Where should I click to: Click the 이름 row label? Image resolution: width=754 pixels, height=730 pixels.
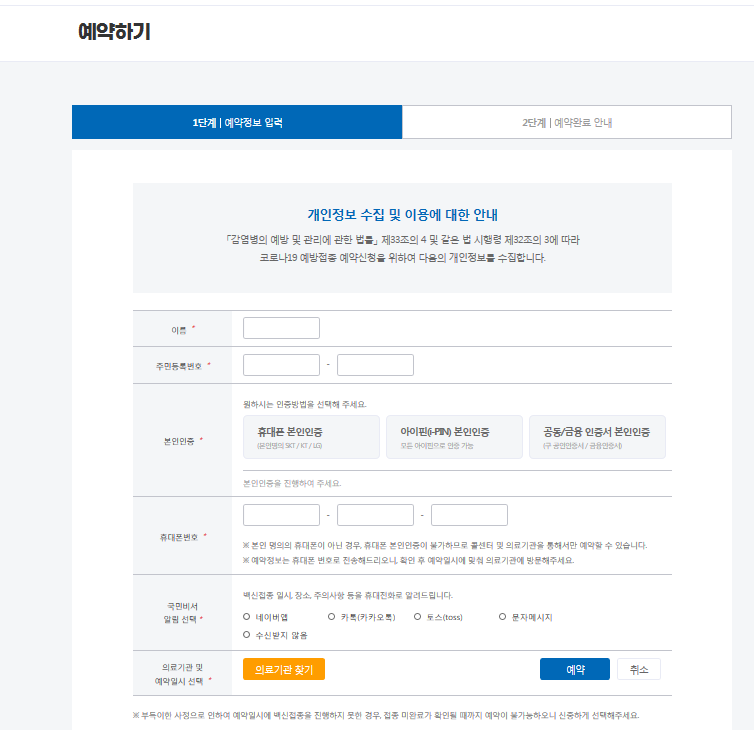(x=179, y=330)
